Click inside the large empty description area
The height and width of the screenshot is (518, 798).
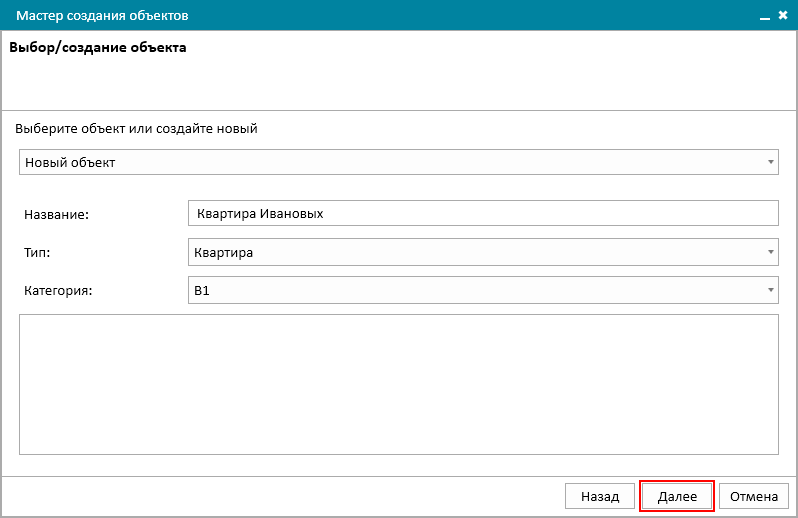point(399,384)
